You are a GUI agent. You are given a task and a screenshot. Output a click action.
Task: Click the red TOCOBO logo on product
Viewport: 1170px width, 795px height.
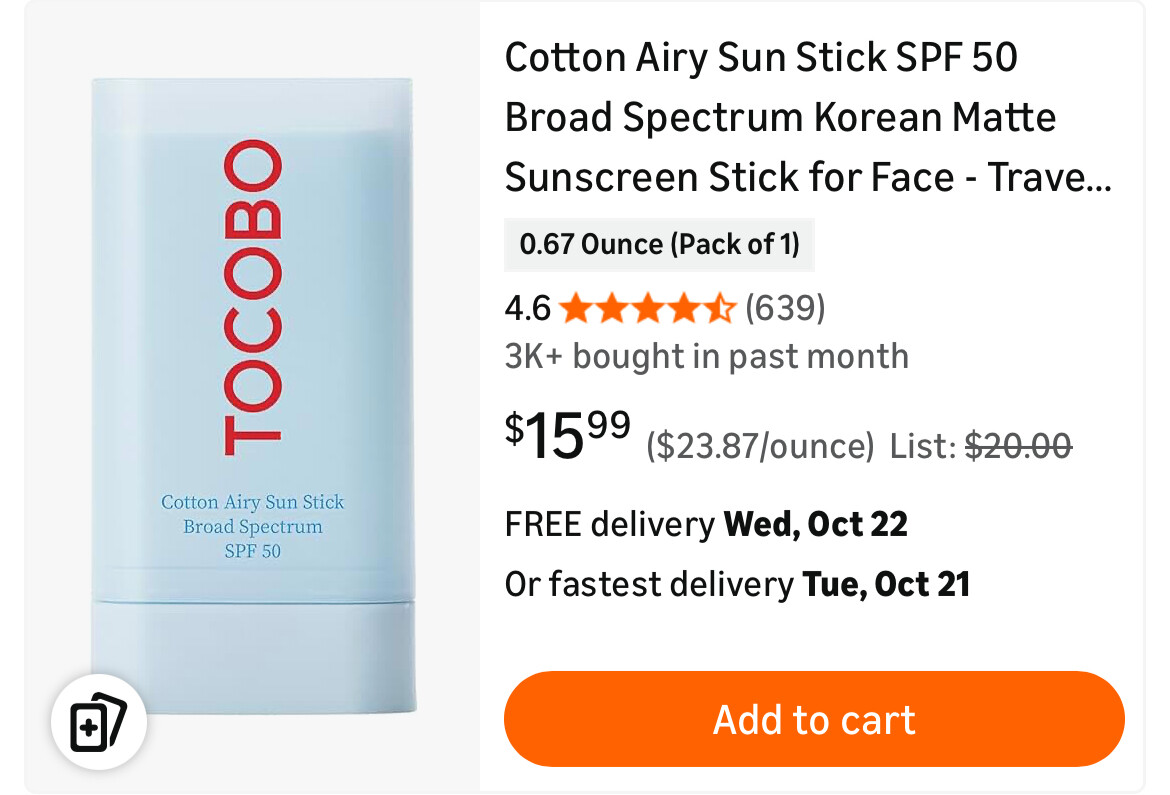click(251, 298)
